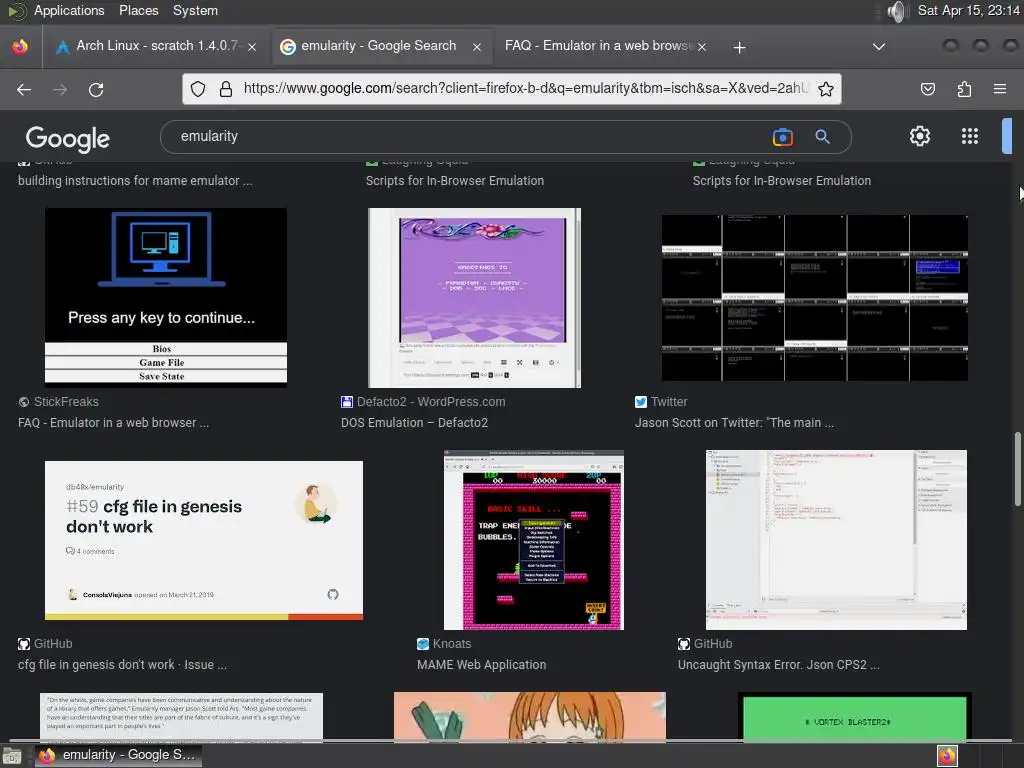Open middle Scripts for In-Browser Emulation link
This screenshot has width=1024, height=768.
tap(455, 181)
